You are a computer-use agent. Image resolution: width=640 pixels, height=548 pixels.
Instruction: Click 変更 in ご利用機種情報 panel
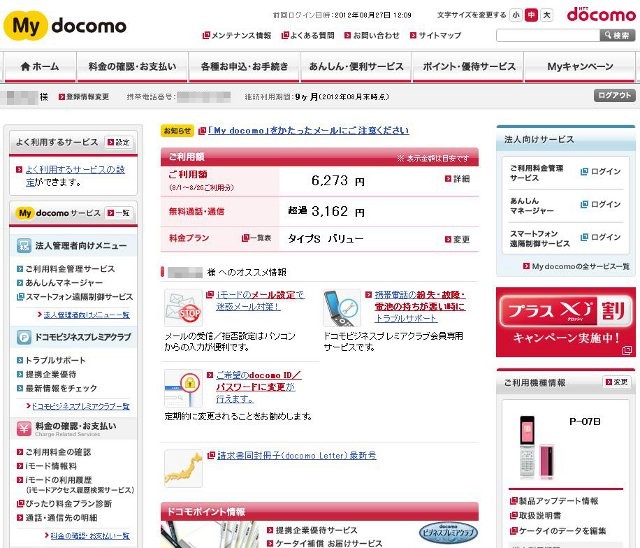click(617, 382)
